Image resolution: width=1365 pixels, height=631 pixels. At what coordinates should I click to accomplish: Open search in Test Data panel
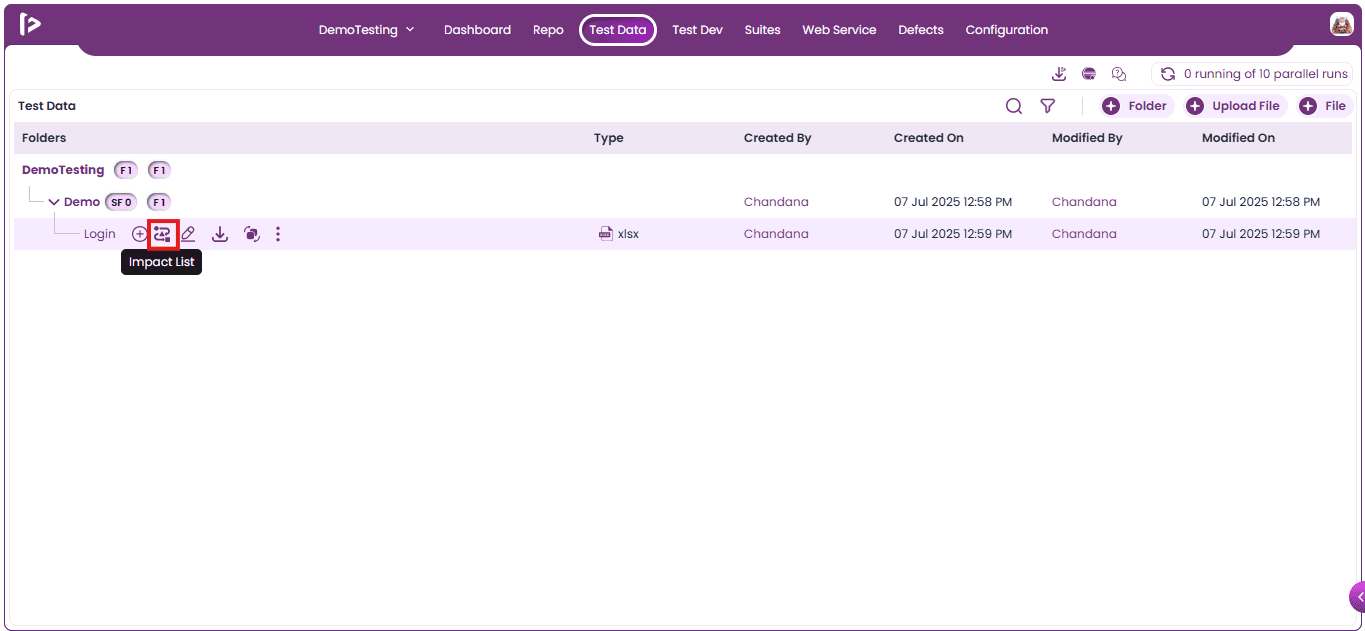coord(1014,106)
